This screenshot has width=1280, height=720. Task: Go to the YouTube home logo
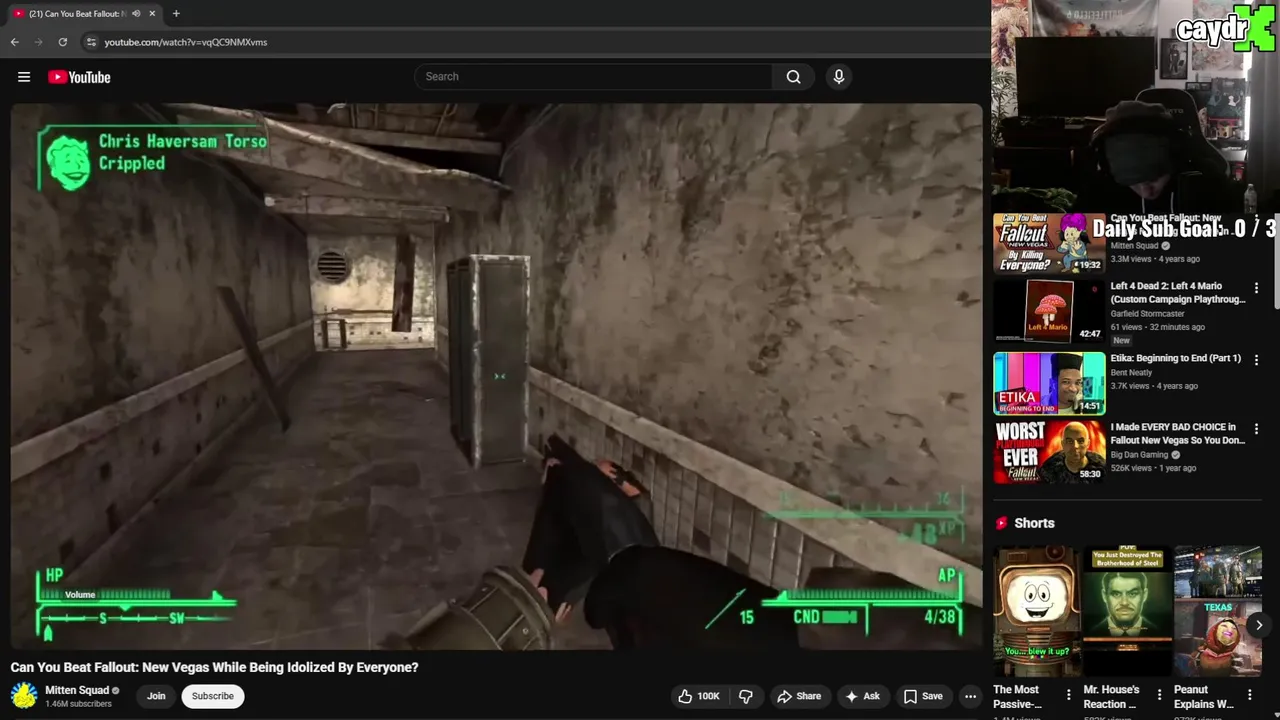pyautogui.click(x=79, y=77)
